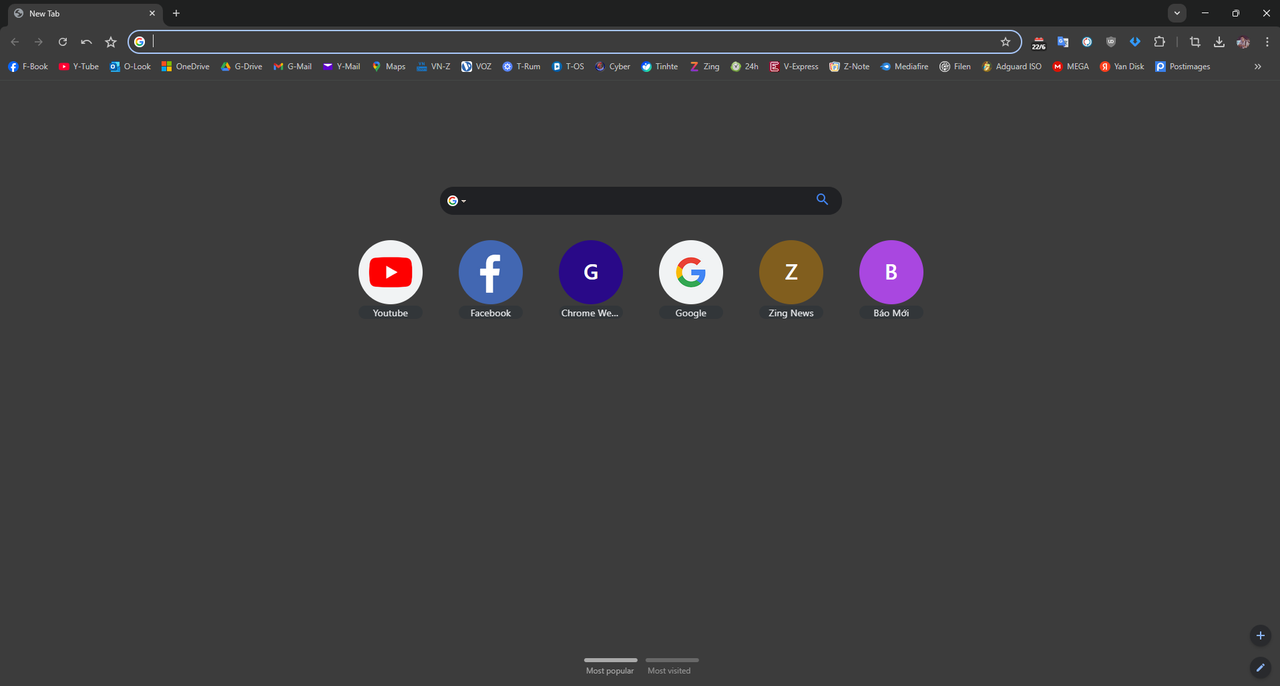Image resolution: width=1280 pixels, height=686 pixels.
Task: Open the G-Mail bookmark
Action: pos(293,66)
